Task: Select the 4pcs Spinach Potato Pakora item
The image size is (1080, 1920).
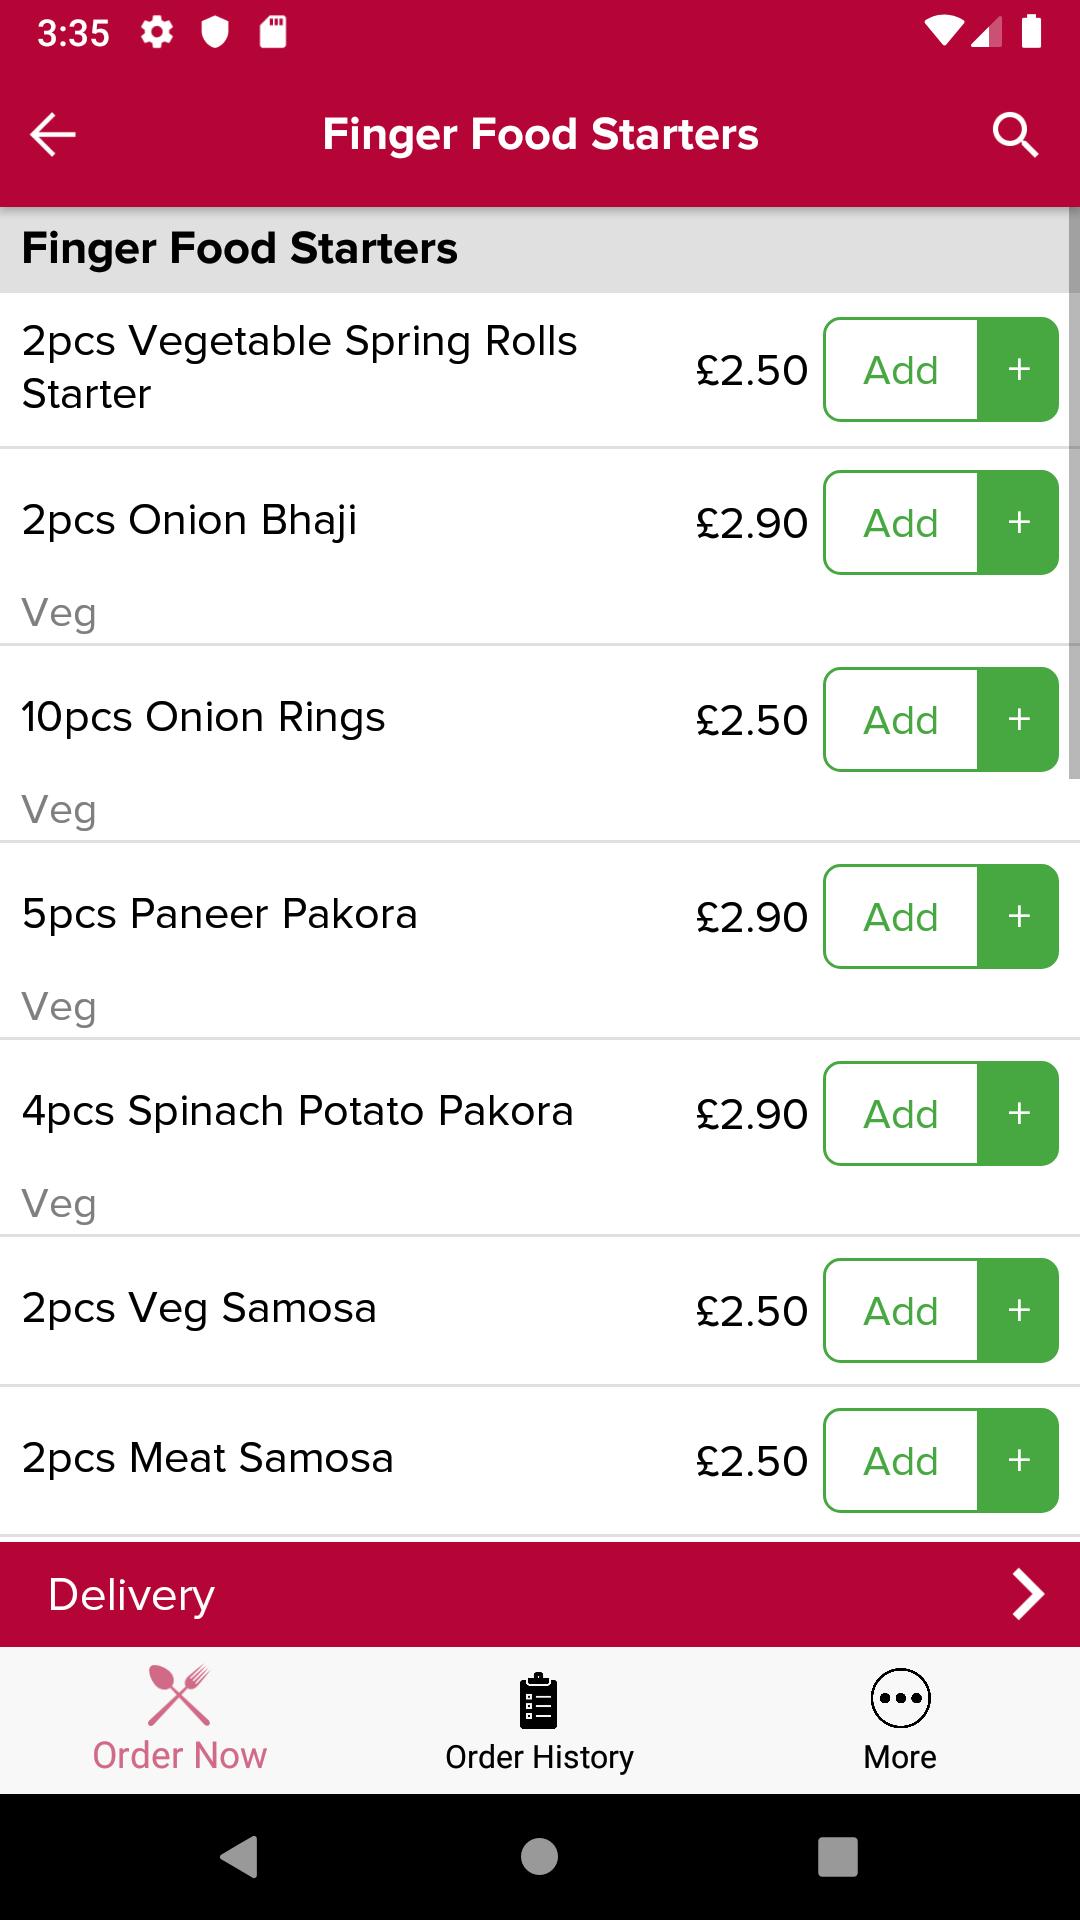Action: [298, 1112]
